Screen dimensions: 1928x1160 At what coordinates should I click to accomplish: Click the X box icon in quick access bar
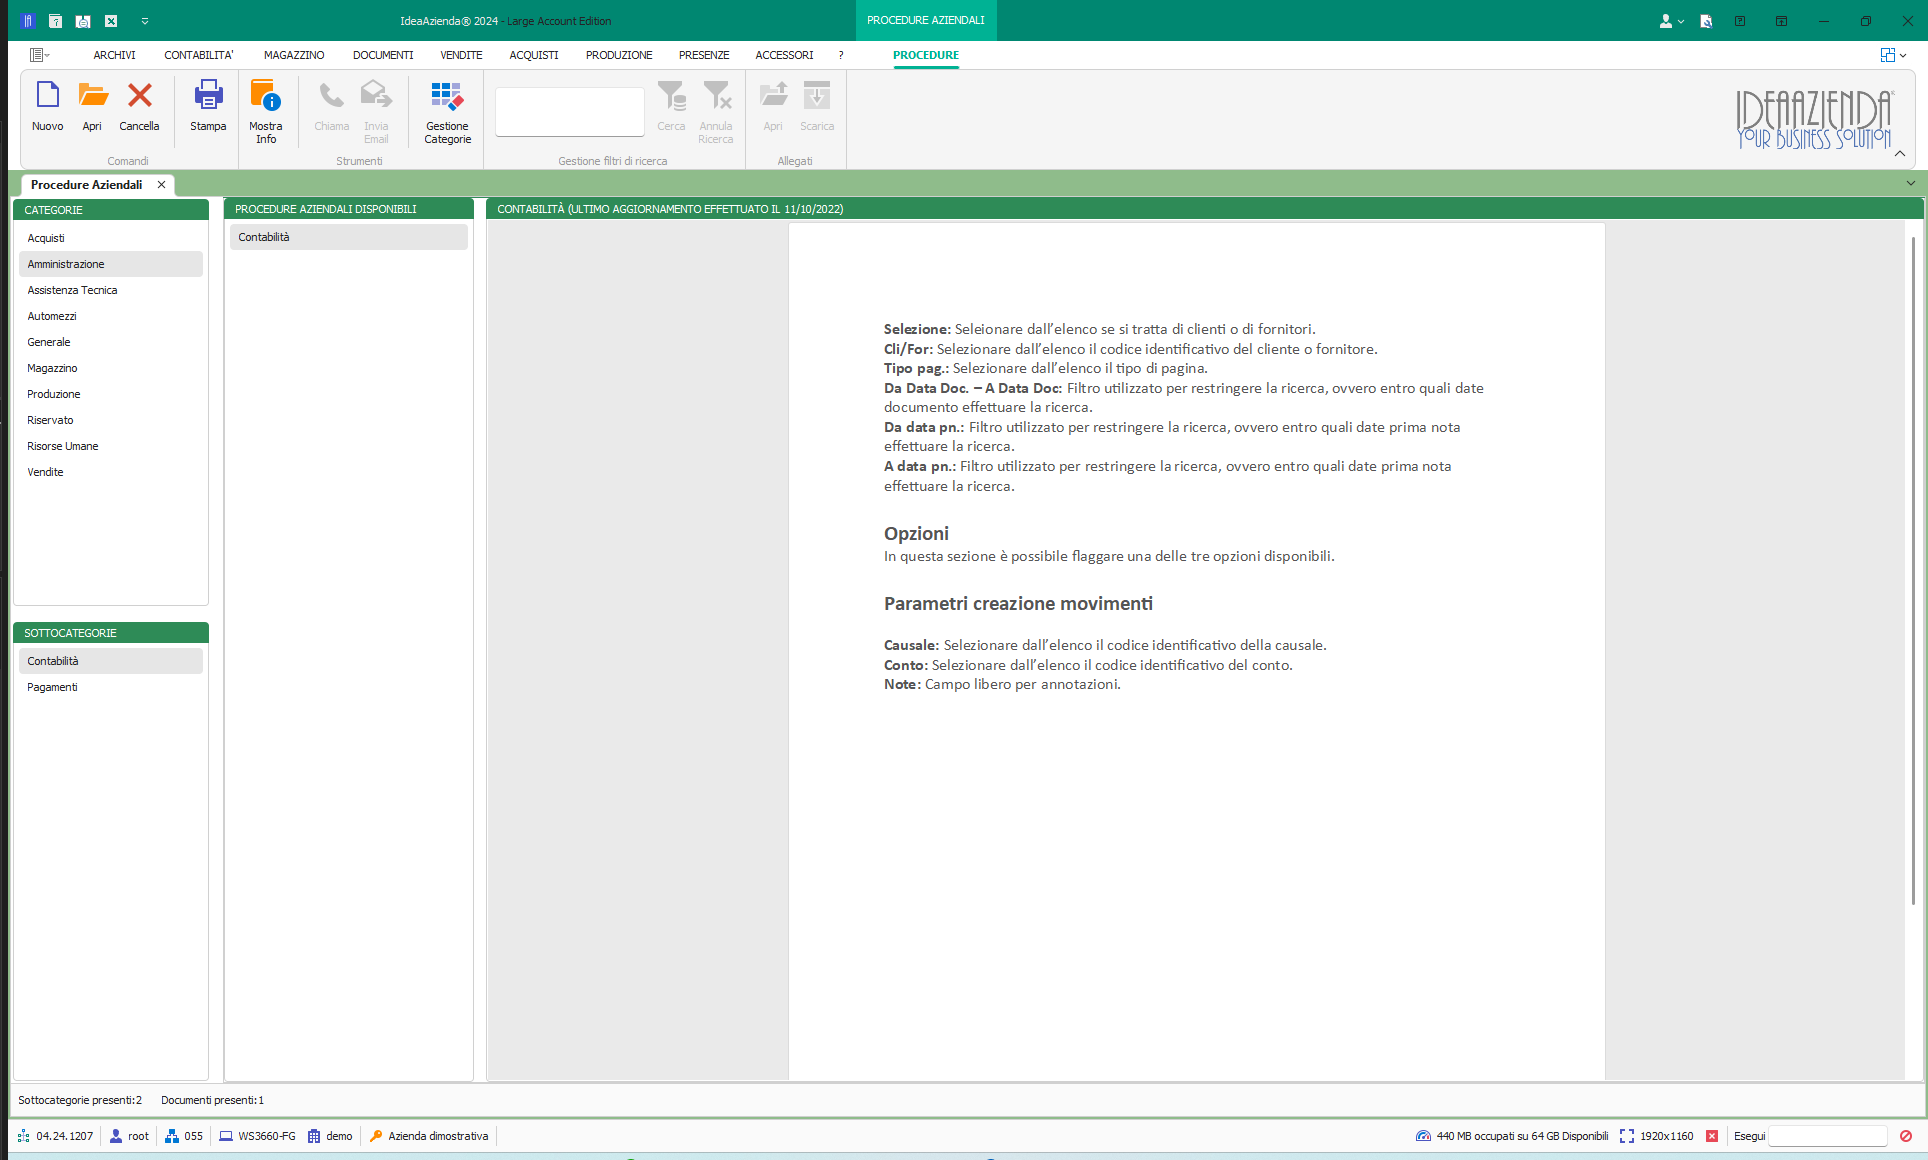point(111,20)
